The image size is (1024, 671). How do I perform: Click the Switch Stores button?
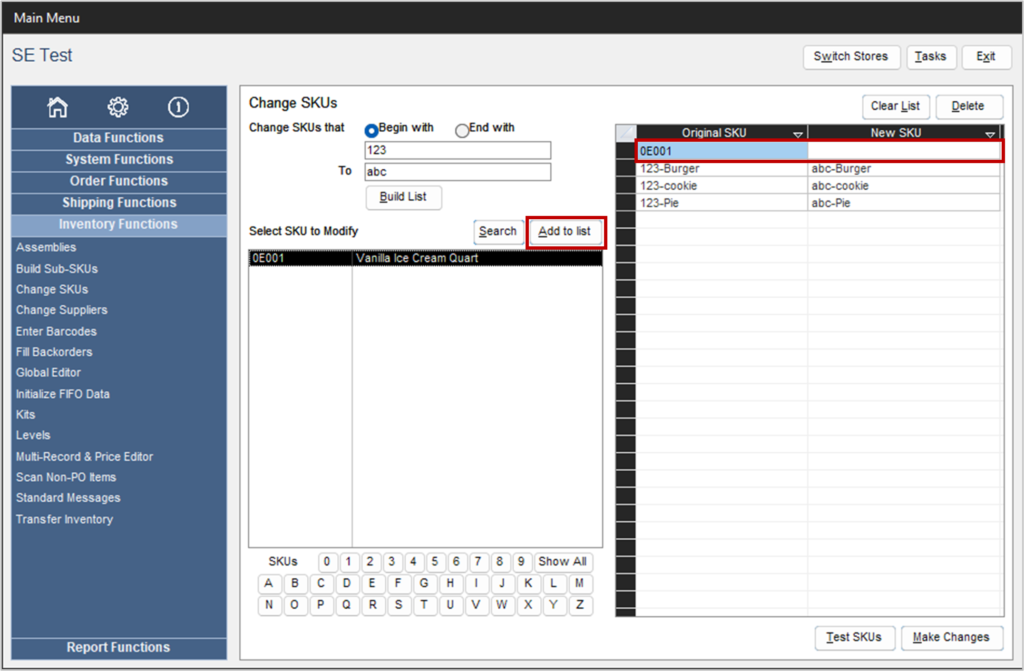(x=851, y=57)
